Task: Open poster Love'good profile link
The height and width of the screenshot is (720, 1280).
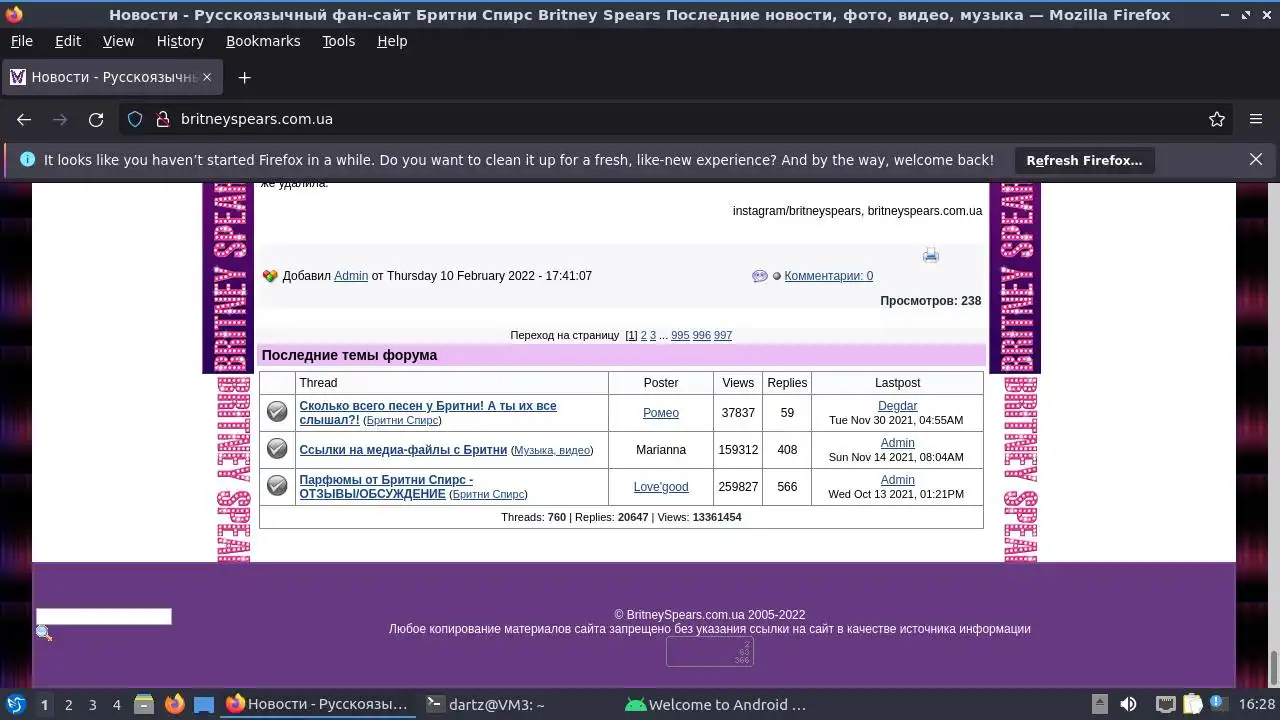Action: 661,487
